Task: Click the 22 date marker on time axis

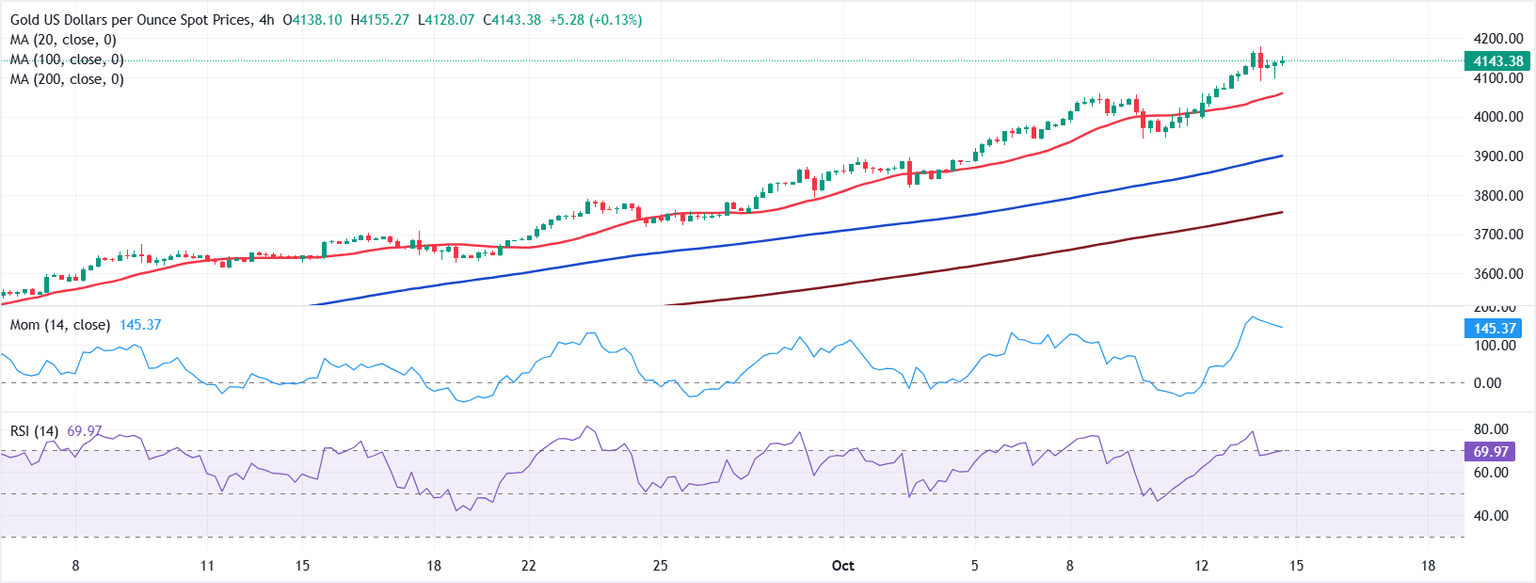Action: point(529,565)
